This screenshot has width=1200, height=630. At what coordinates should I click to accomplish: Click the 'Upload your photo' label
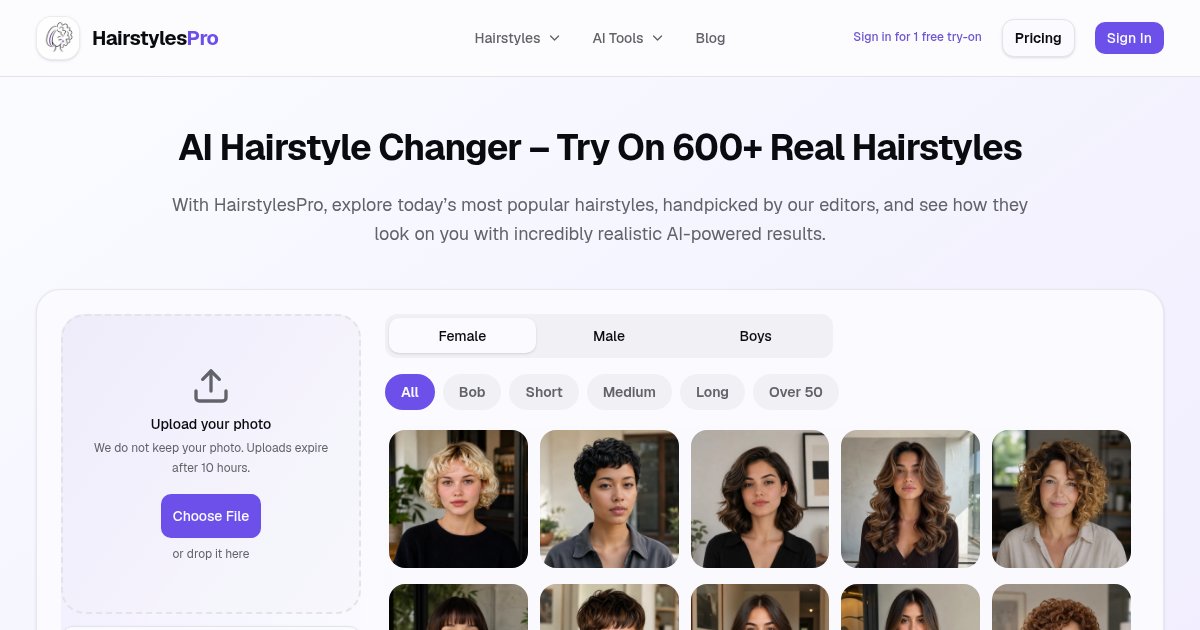tap(211, 424)
